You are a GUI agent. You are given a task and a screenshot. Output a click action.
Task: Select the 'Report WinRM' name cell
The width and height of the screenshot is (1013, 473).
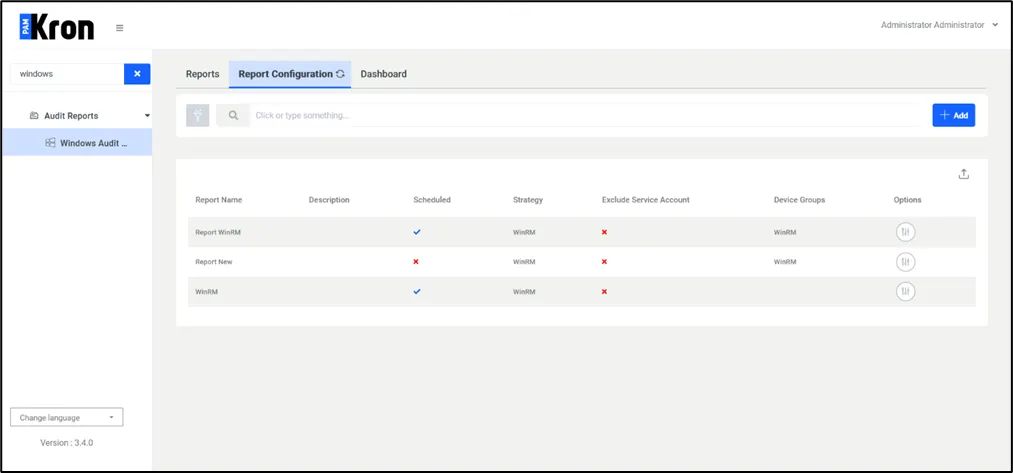(x=218, y=232)
